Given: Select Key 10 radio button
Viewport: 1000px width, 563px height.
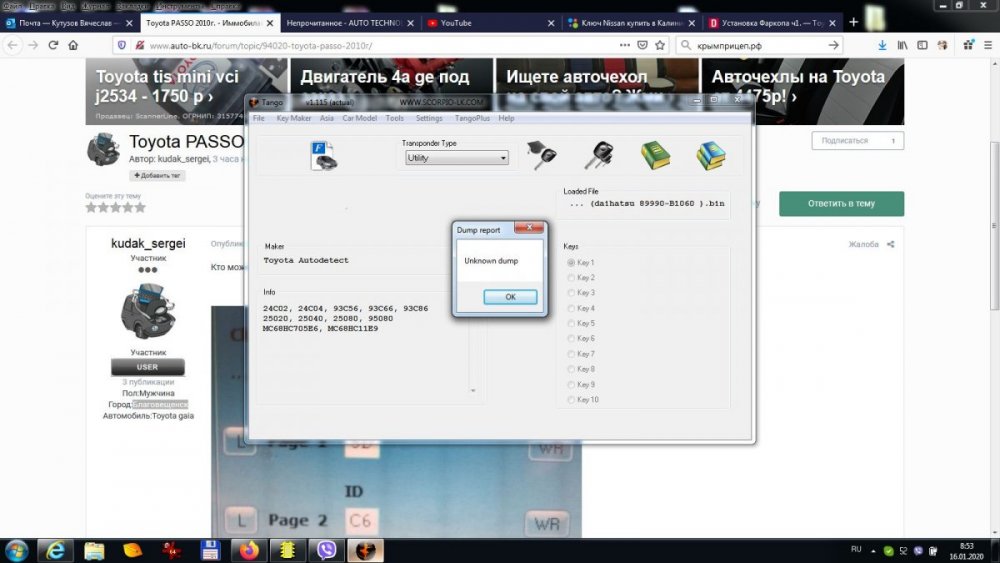Looking at the screenshot, I should click(571, 400).
